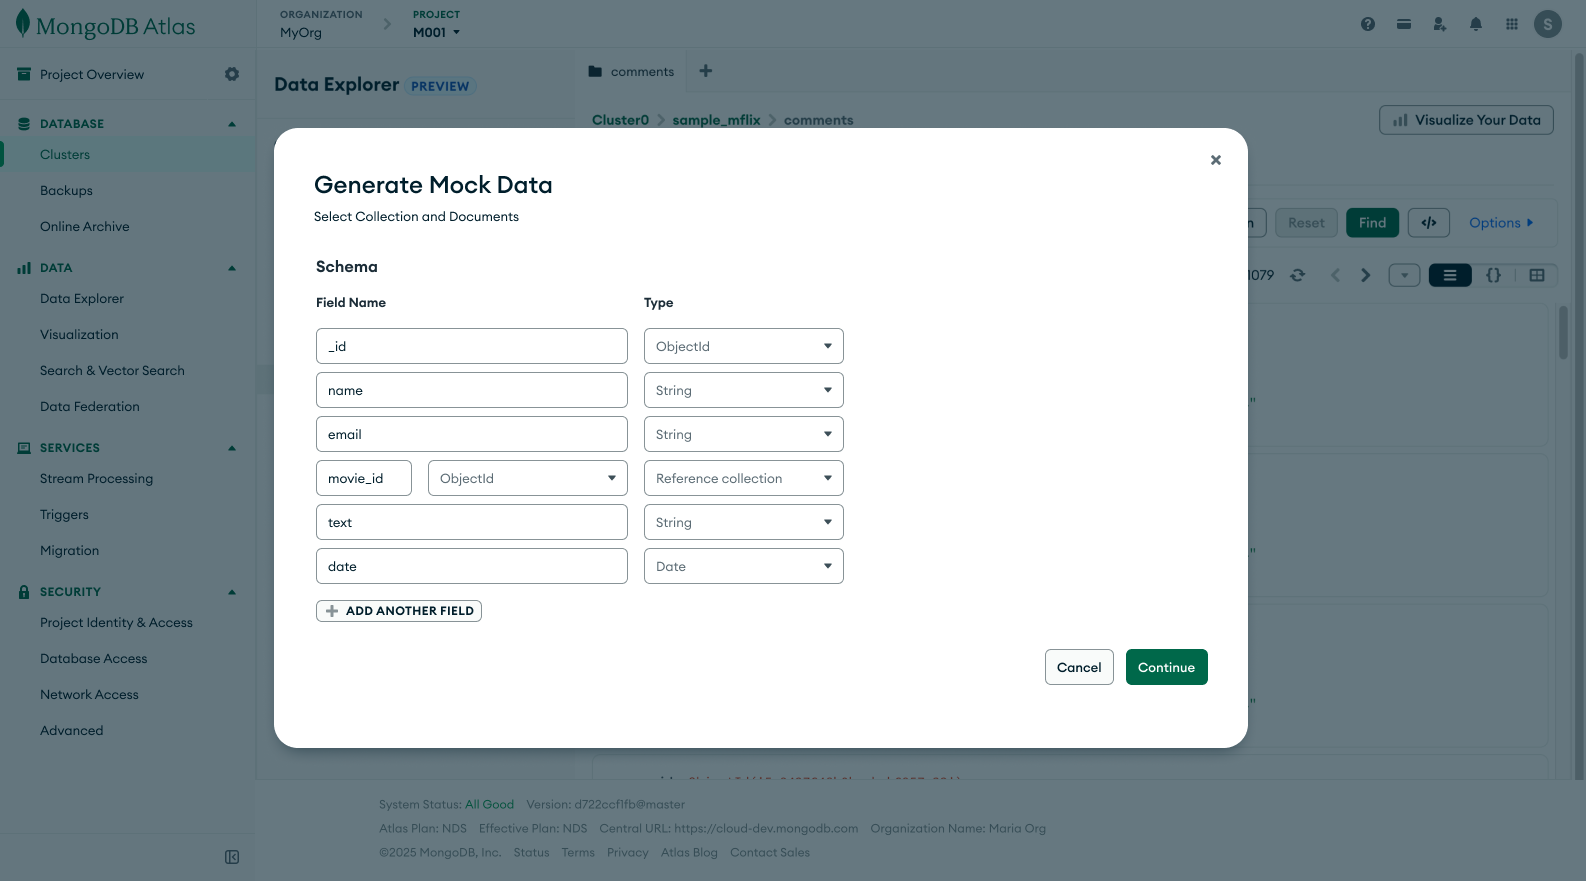The image size is (1586, 881).
Task: Select the comments tab
Action: pos(631,71)
